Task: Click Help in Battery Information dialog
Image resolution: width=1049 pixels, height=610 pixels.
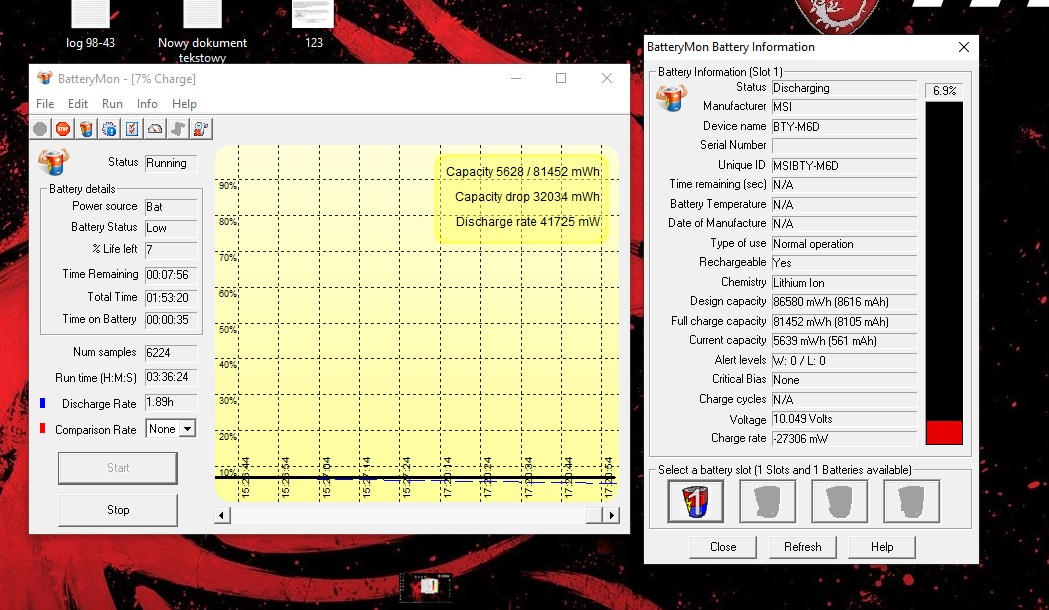Action: pos(882,546)
